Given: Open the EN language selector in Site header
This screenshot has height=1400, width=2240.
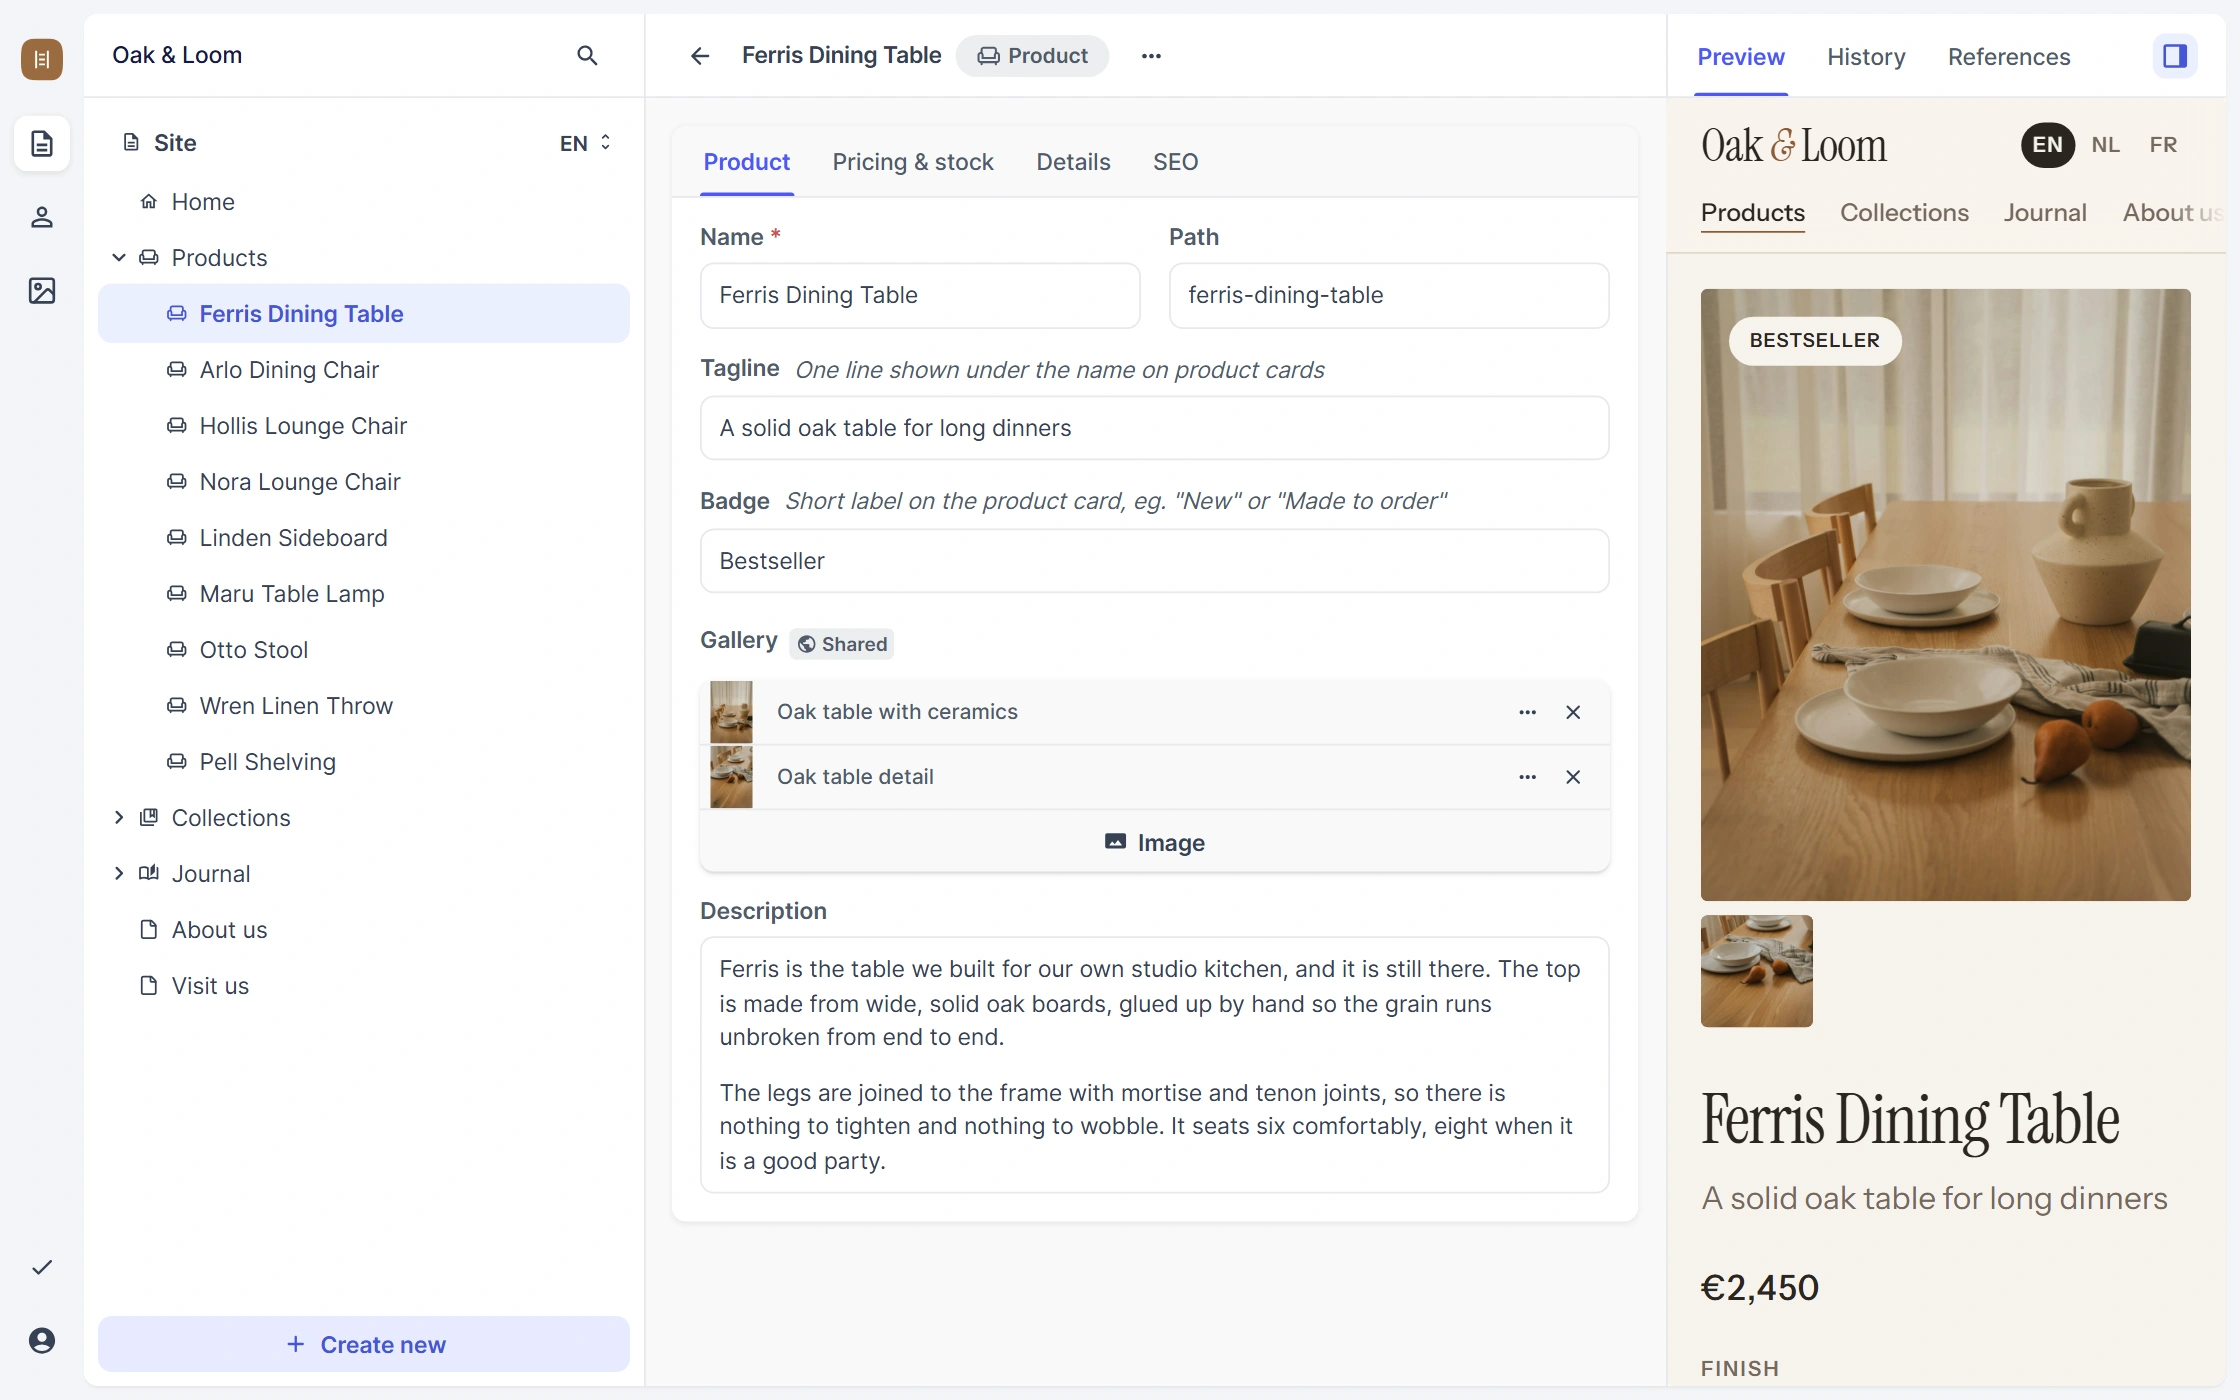Looking at the screenshot, I should [585, 143].
